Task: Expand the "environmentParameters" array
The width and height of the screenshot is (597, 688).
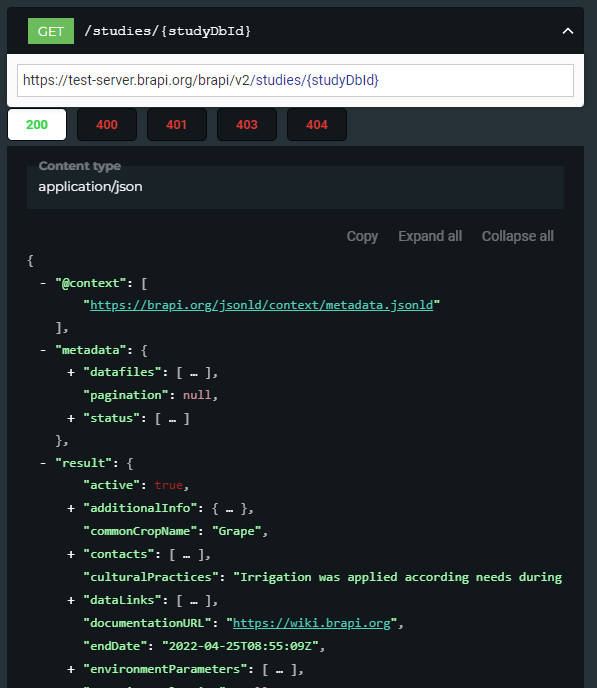Action: pyautogui.click(x=71, y=670)
